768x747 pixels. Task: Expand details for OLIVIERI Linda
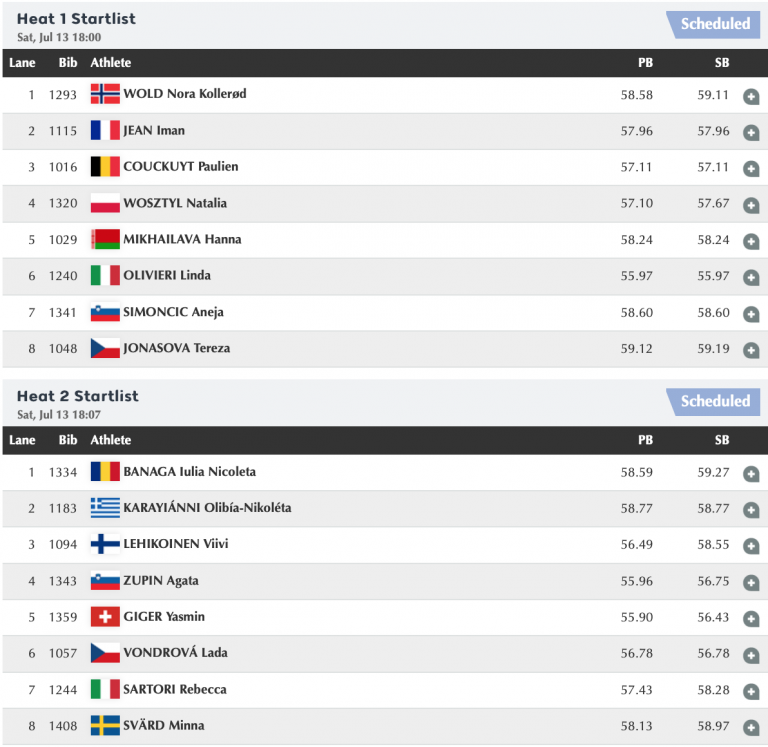tap(751, 279)
